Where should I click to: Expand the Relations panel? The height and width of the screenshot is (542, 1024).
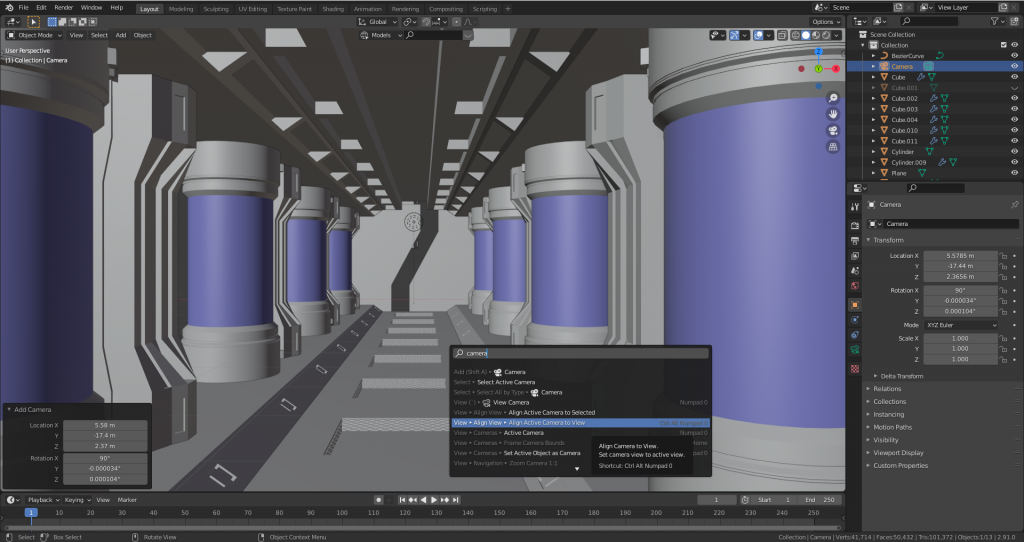(887, 389)
